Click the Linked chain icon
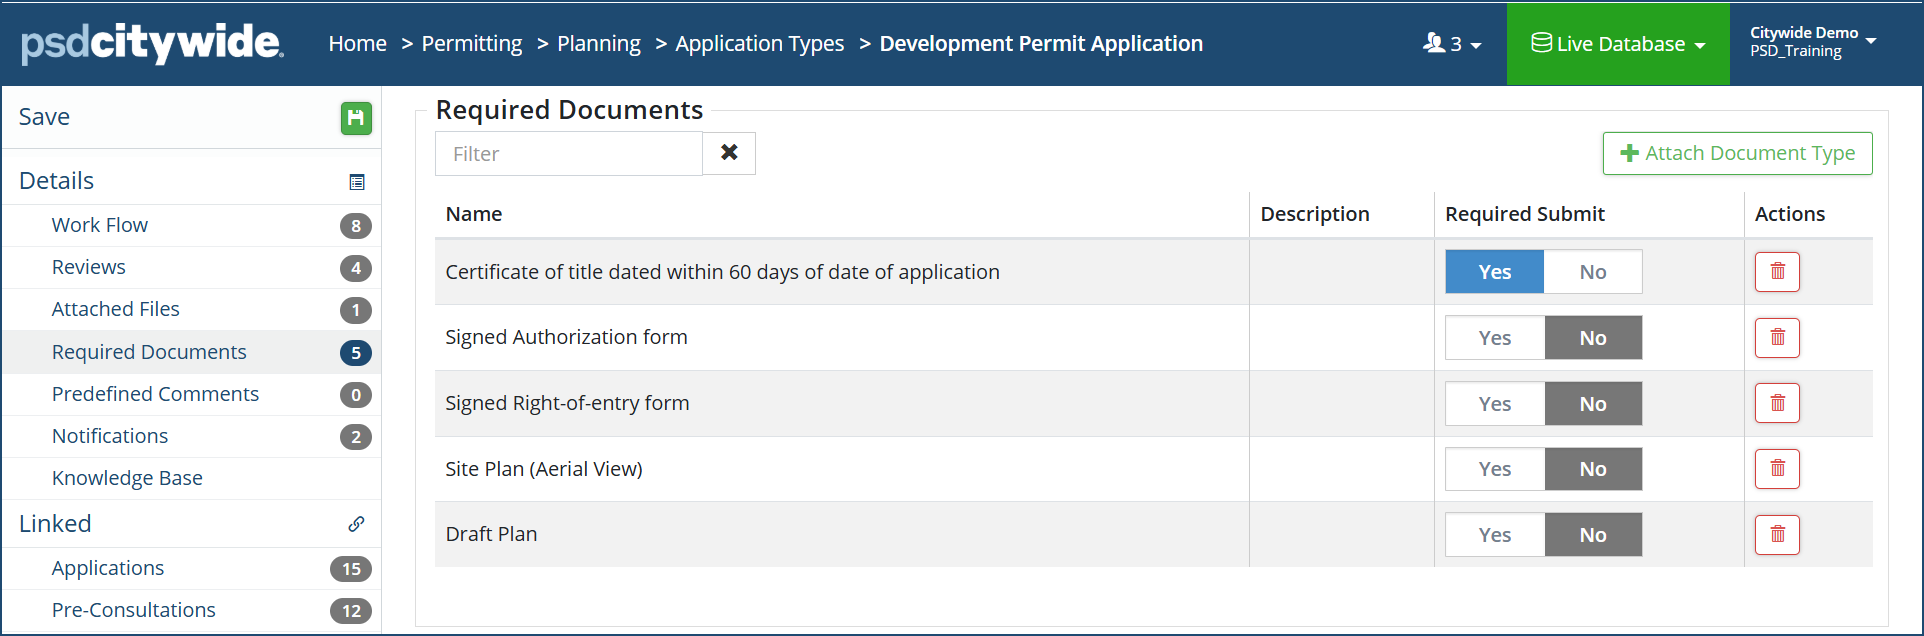 356,524
